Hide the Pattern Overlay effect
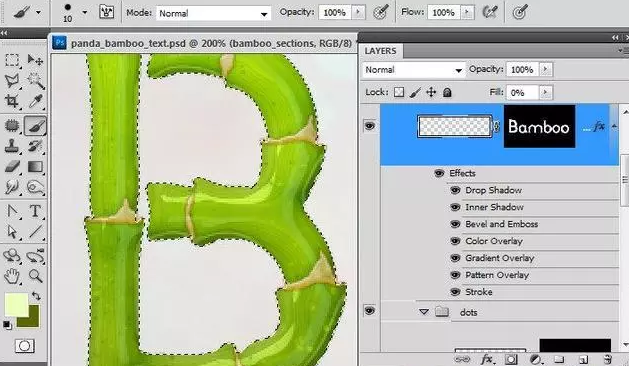The image size is (629, 366). point(455,275)
